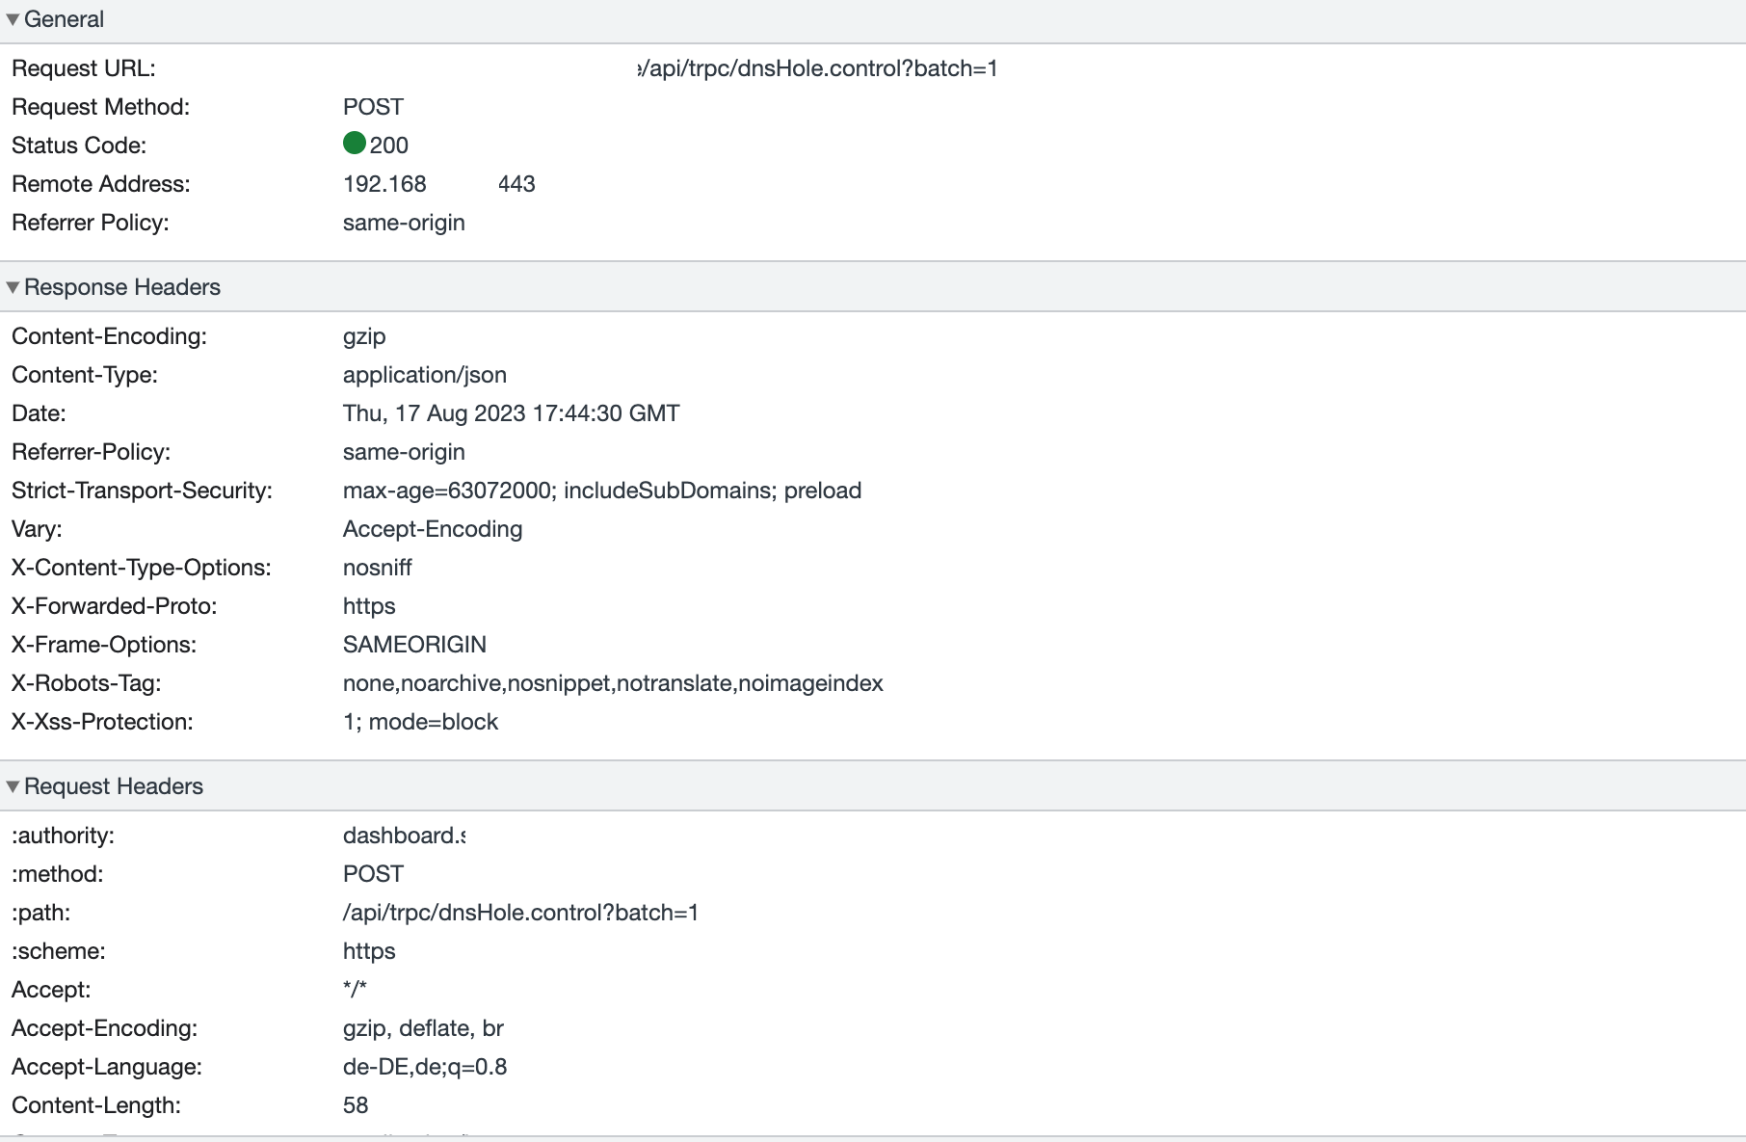
Task: Click the Remote Address value 192.168
Action: (x=385, y=184)
